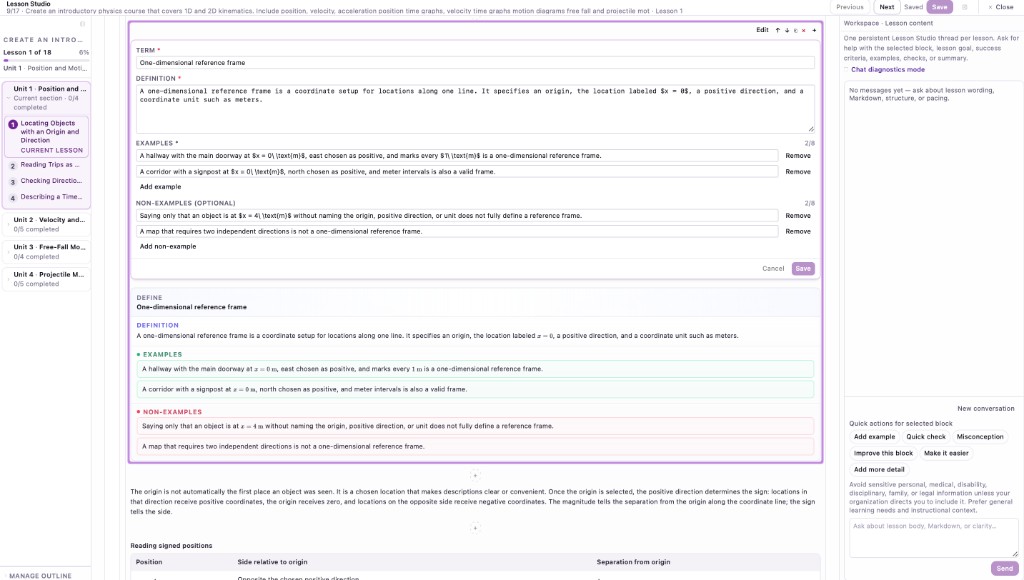Image resolution: width=1024 pixels, height=580 pixels.
Task: Click the definition textarea resize handle
Action: coord(811,129)
